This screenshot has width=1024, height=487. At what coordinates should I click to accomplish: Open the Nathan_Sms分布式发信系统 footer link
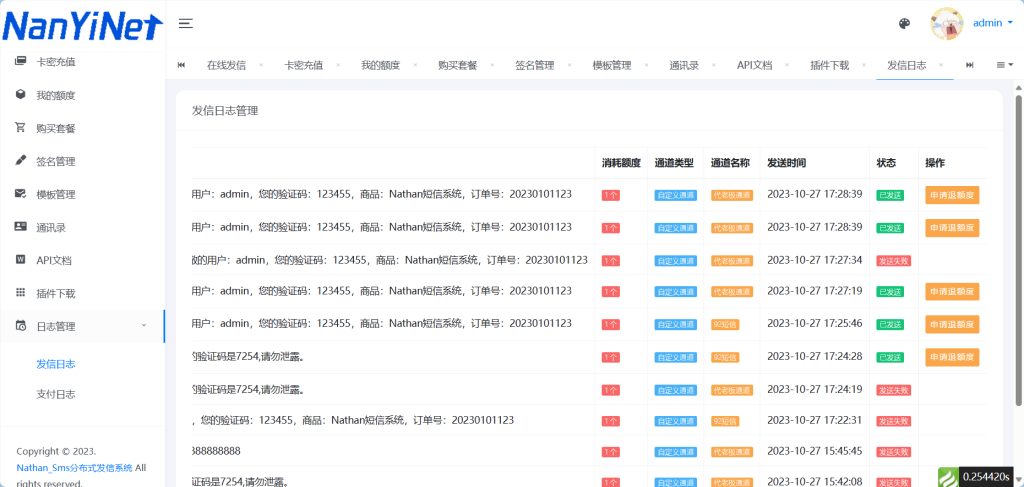pos(74,467)
